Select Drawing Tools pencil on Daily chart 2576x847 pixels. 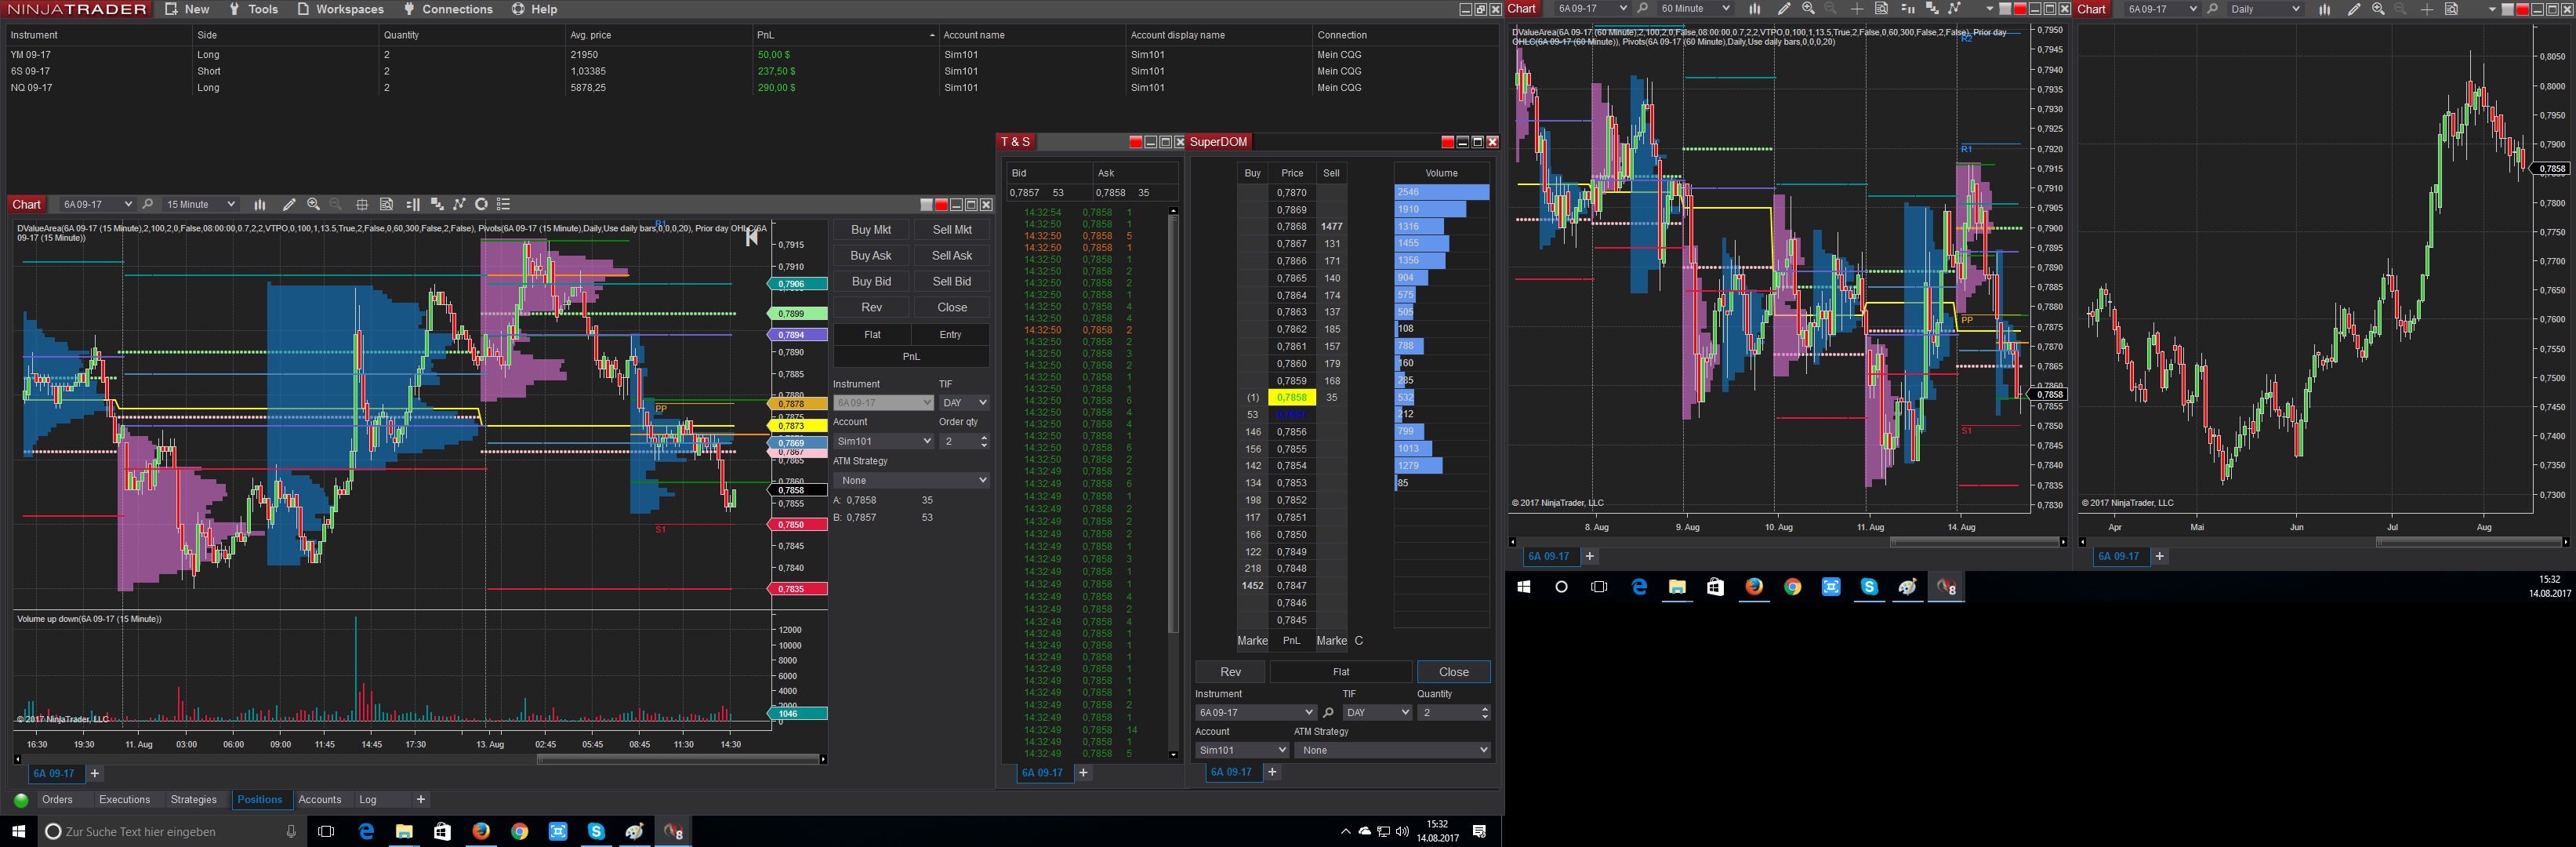(2353, 9)
